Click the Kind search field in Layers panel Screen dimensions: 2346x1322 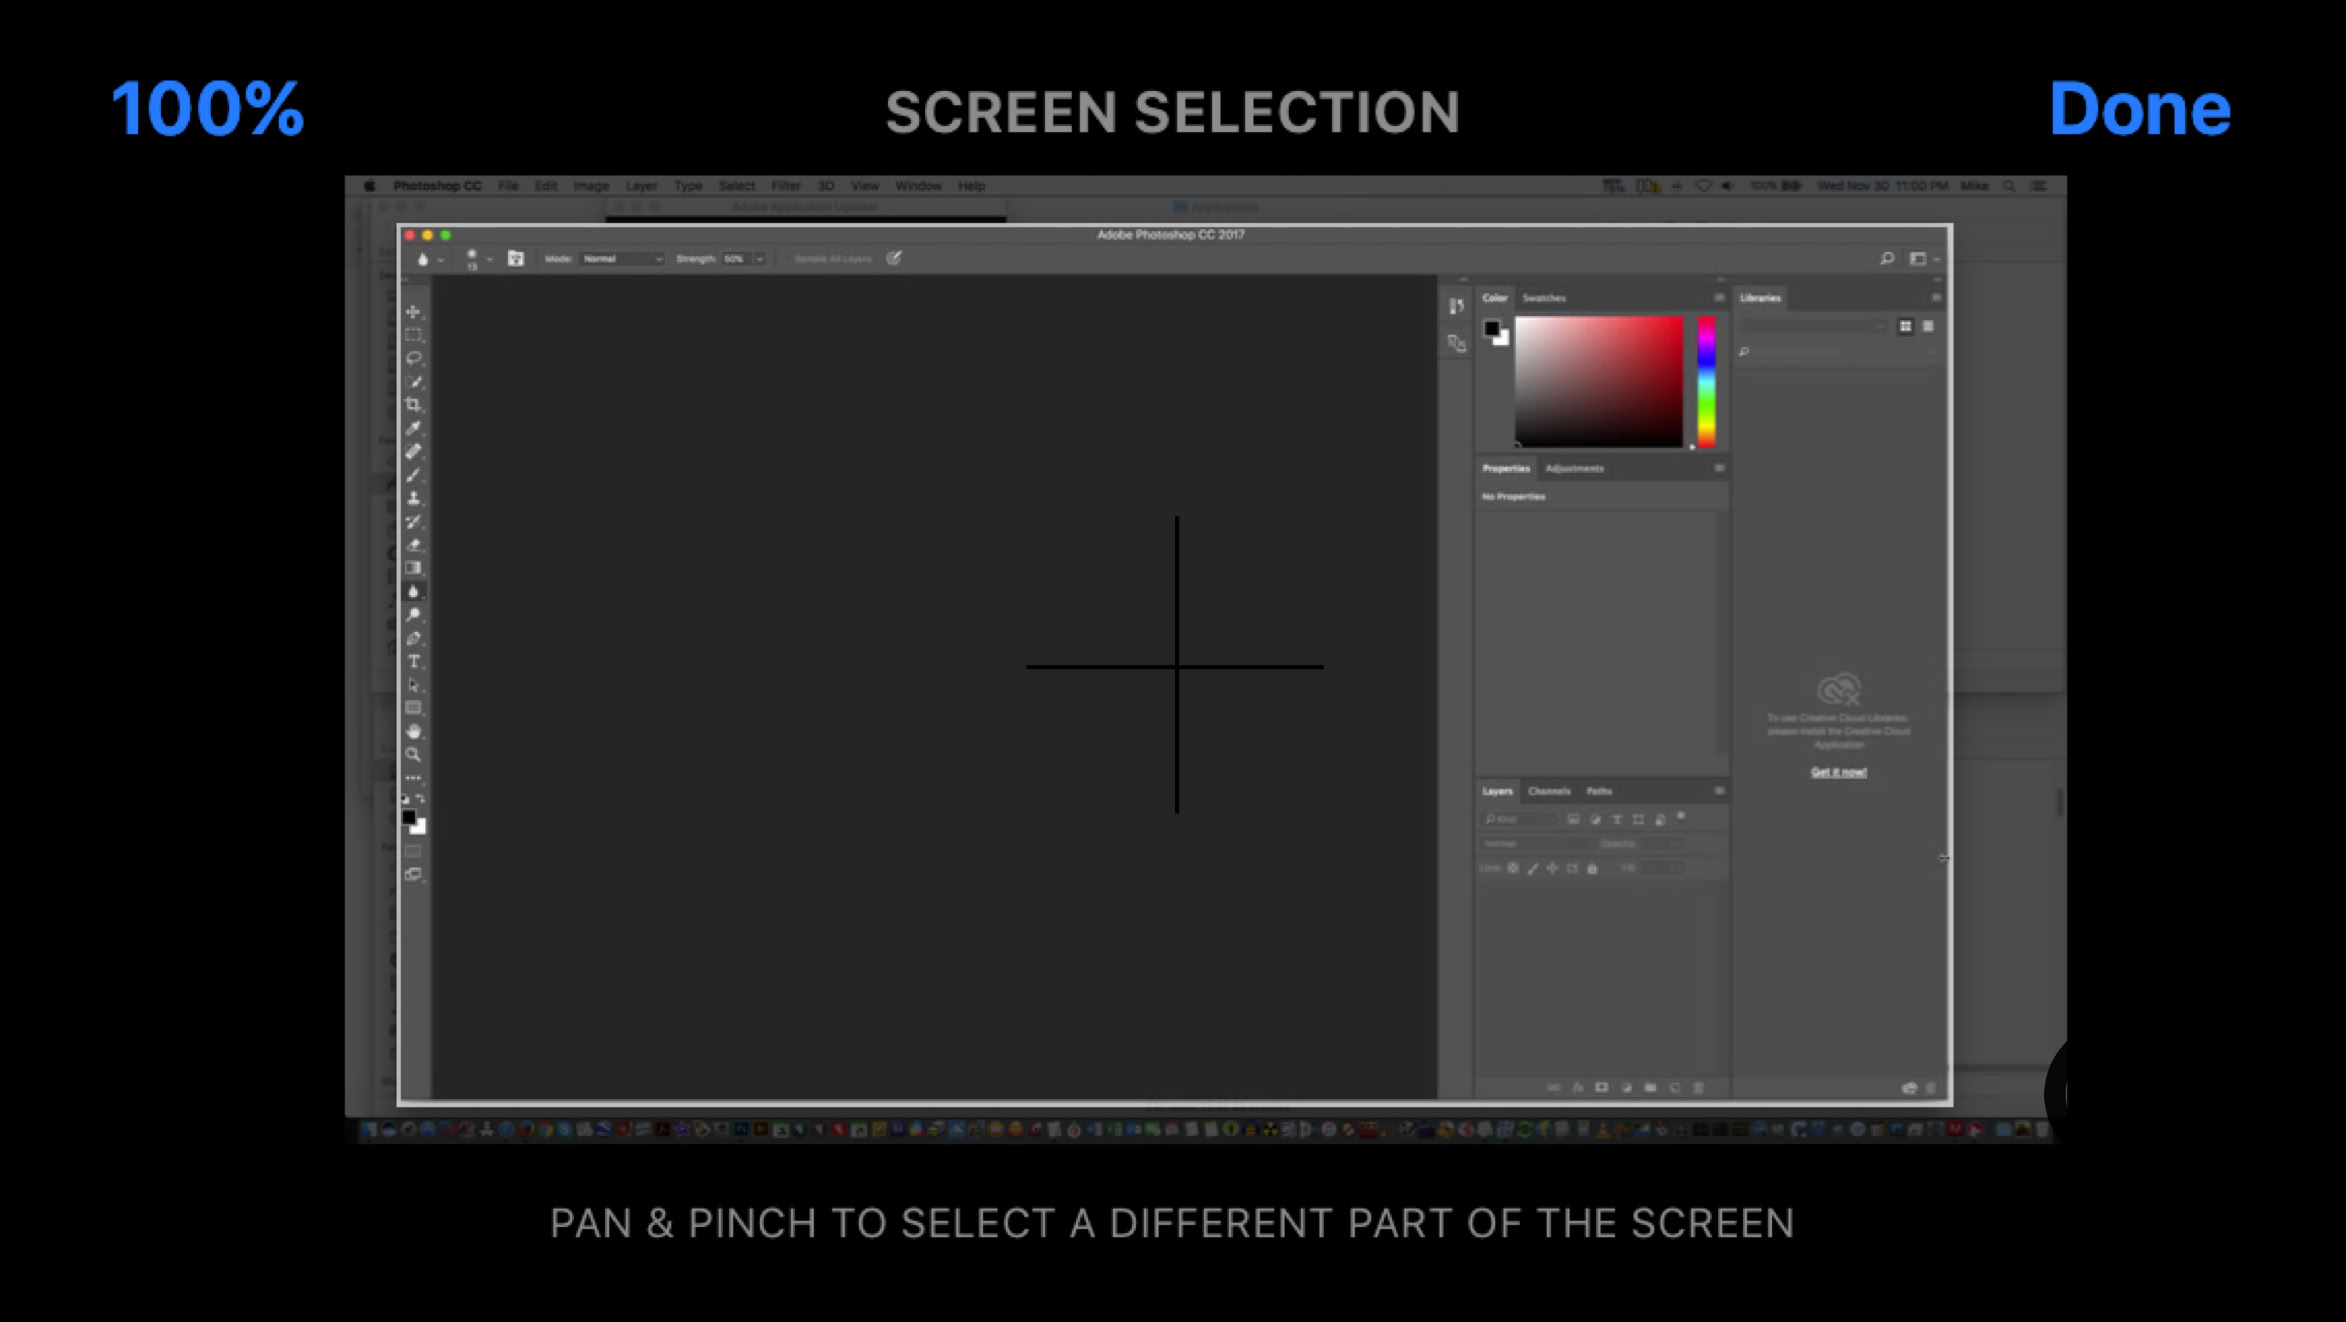1510,819
